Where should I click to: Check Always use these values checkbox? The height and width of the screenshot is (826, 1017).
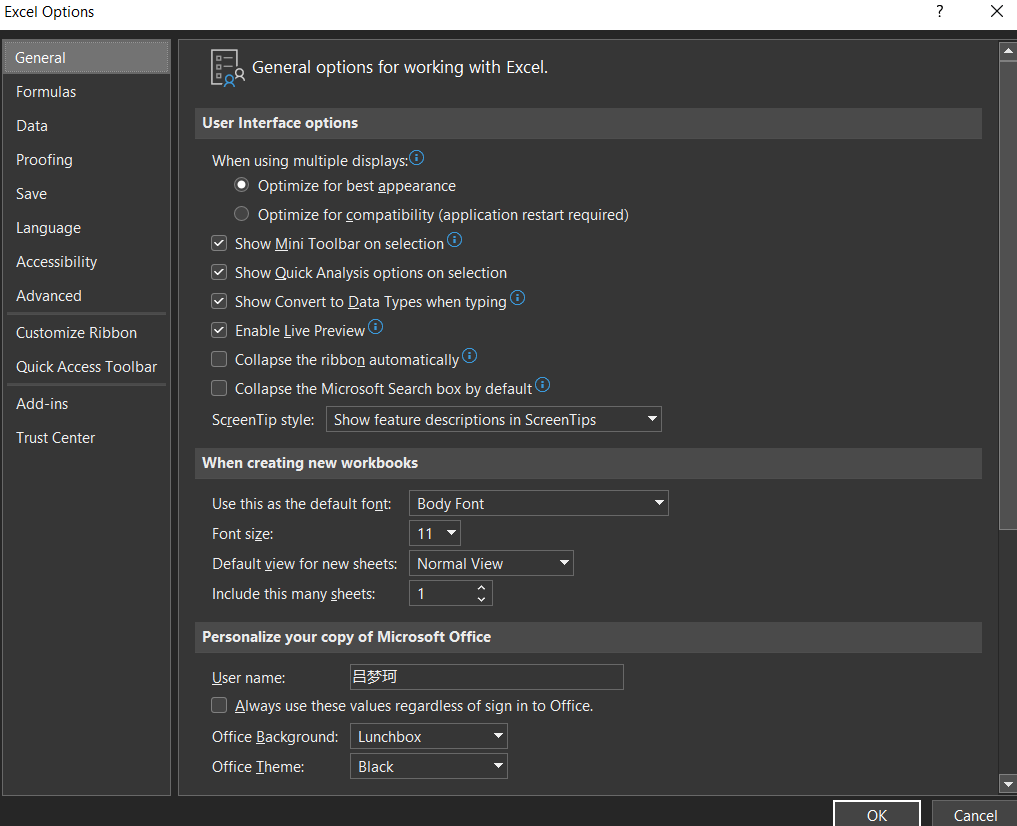click(219, 705)
